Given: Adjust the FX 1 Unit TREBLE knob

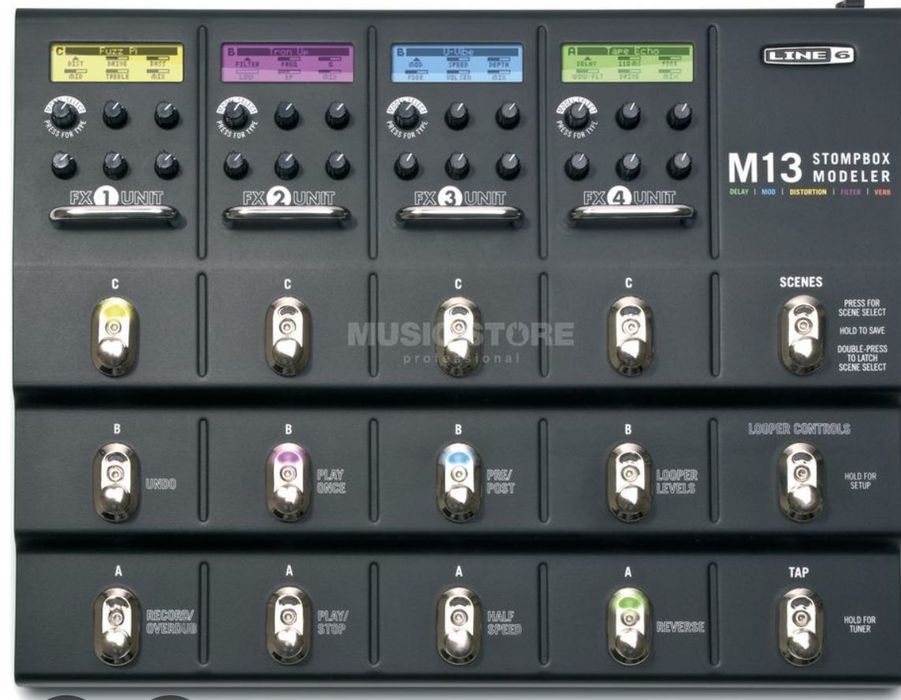Looking at the screenshot, I should click(x=115, y=166).
